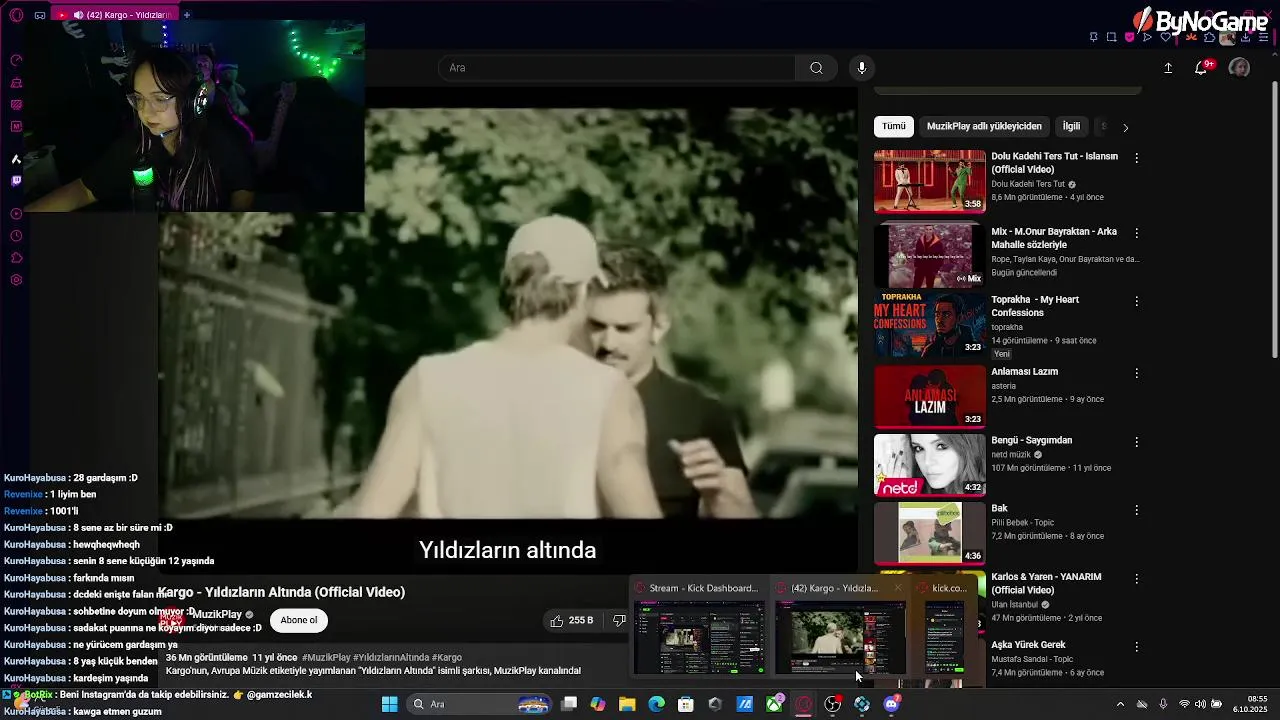This screenshot has height=720, width=1280.
Task: Open Toprakha My Heart Confessions thumbnail
Action: [930, 324]
